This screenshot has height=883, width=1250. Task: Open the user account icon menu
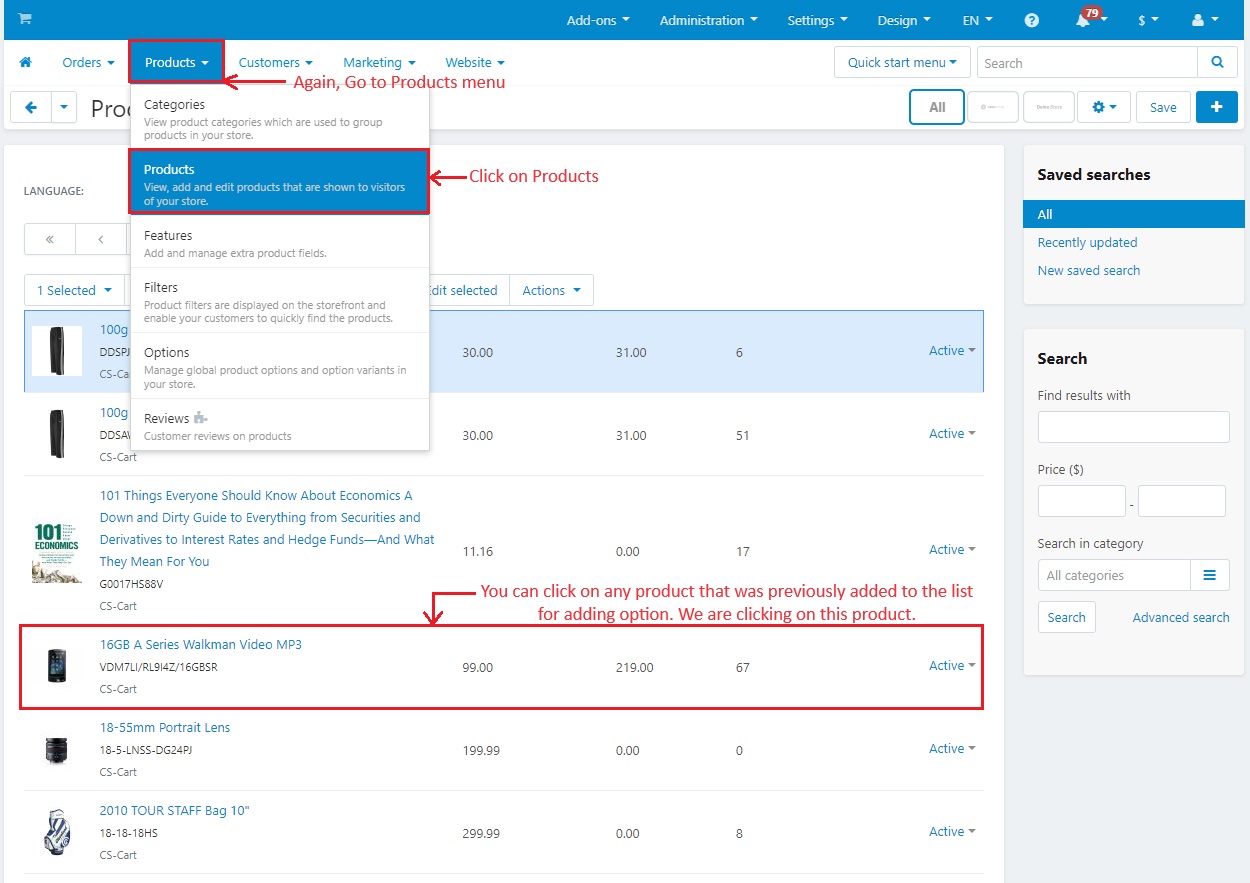pos(1205,20)
